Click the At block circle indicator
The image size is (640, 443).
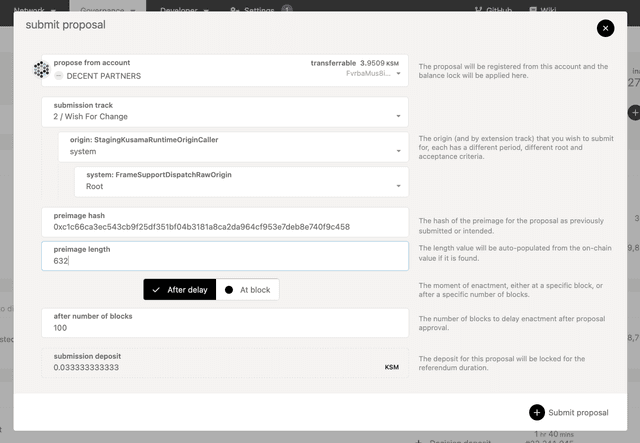point(229,290)
